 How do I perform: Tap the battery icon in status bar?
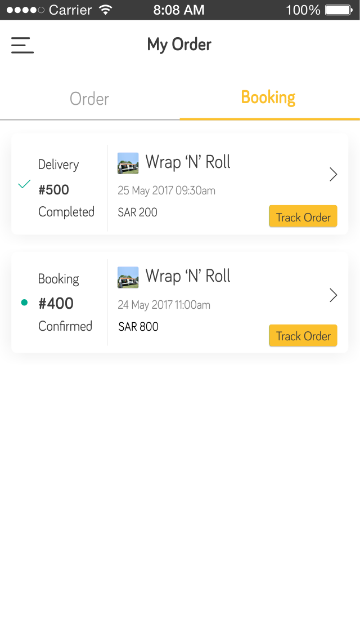point(339,10)
